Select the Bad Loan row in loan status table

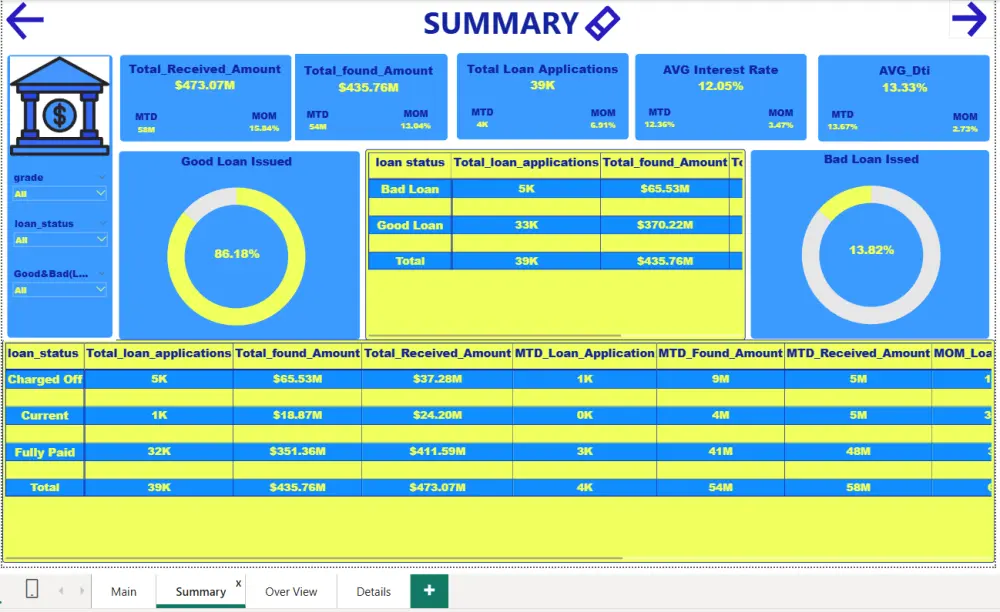(x=409, y=188)
